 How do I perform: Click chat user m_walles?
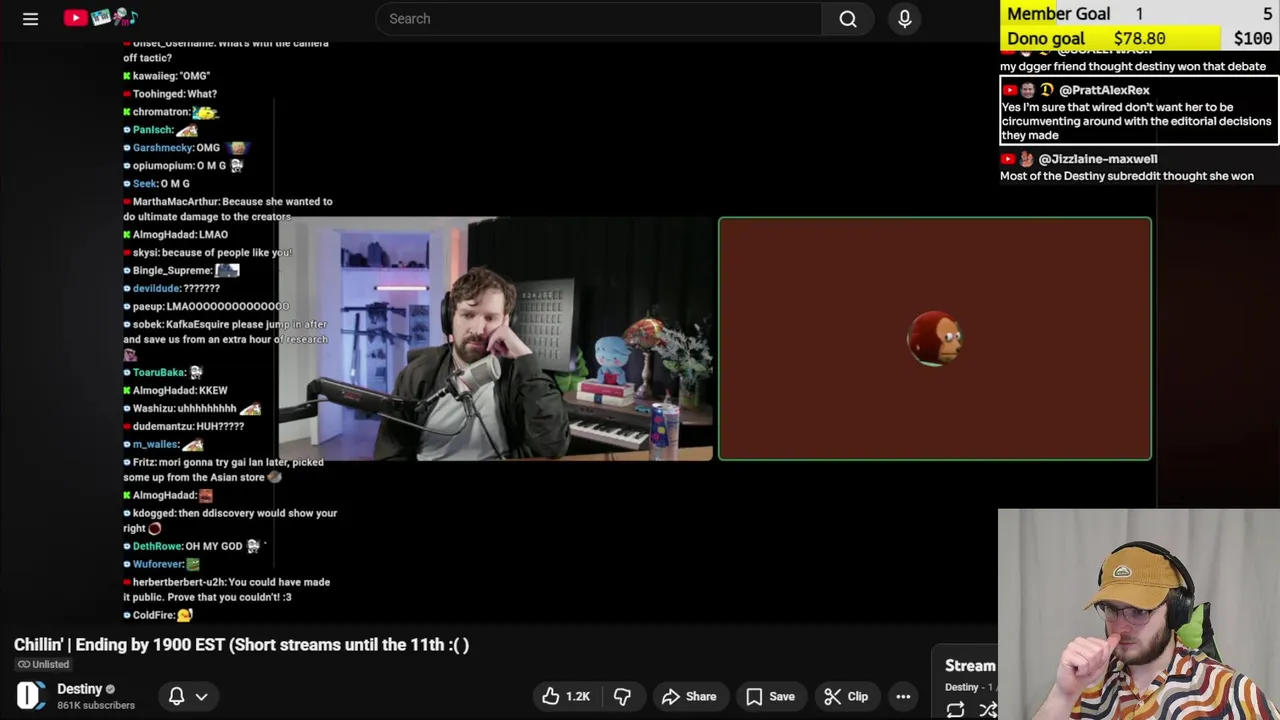(155, 445)
